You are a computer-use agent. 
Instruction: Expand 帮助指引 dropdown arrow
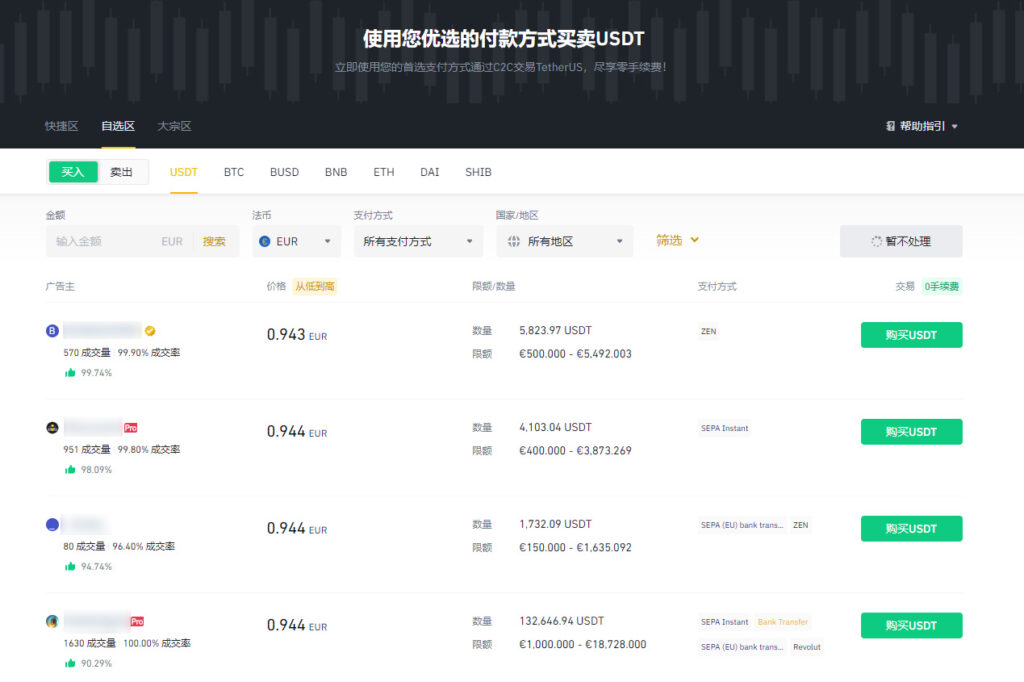[955, 127]
